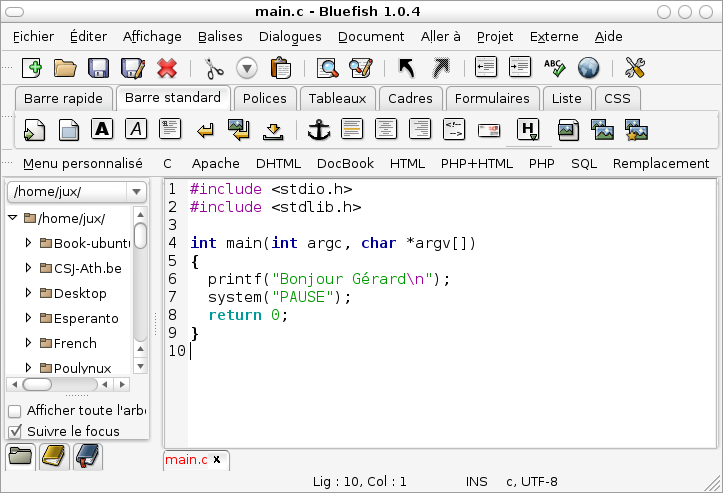Open the Menu personnalisé menu
This screenshot has height=493, width=723.
(83, 163)
